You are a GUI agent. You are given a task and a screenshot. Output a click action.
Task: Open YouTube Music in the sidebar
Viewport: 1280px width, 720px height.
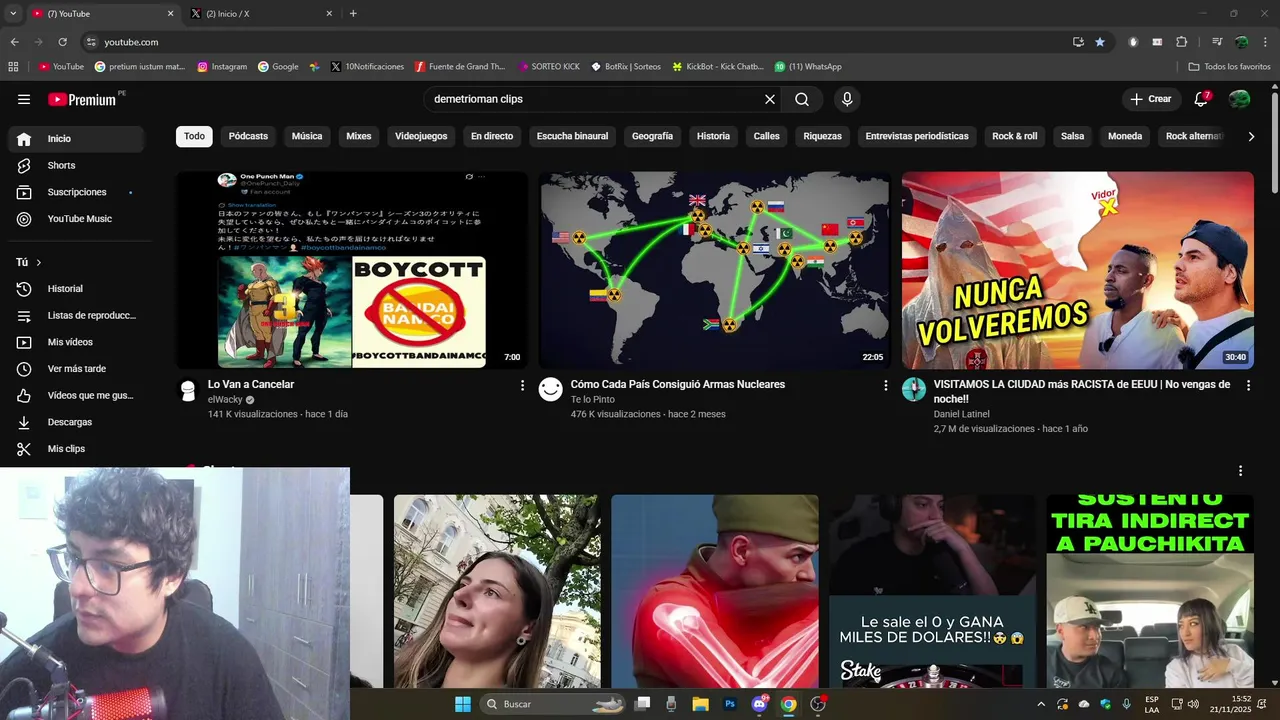(x=76, y=219)
